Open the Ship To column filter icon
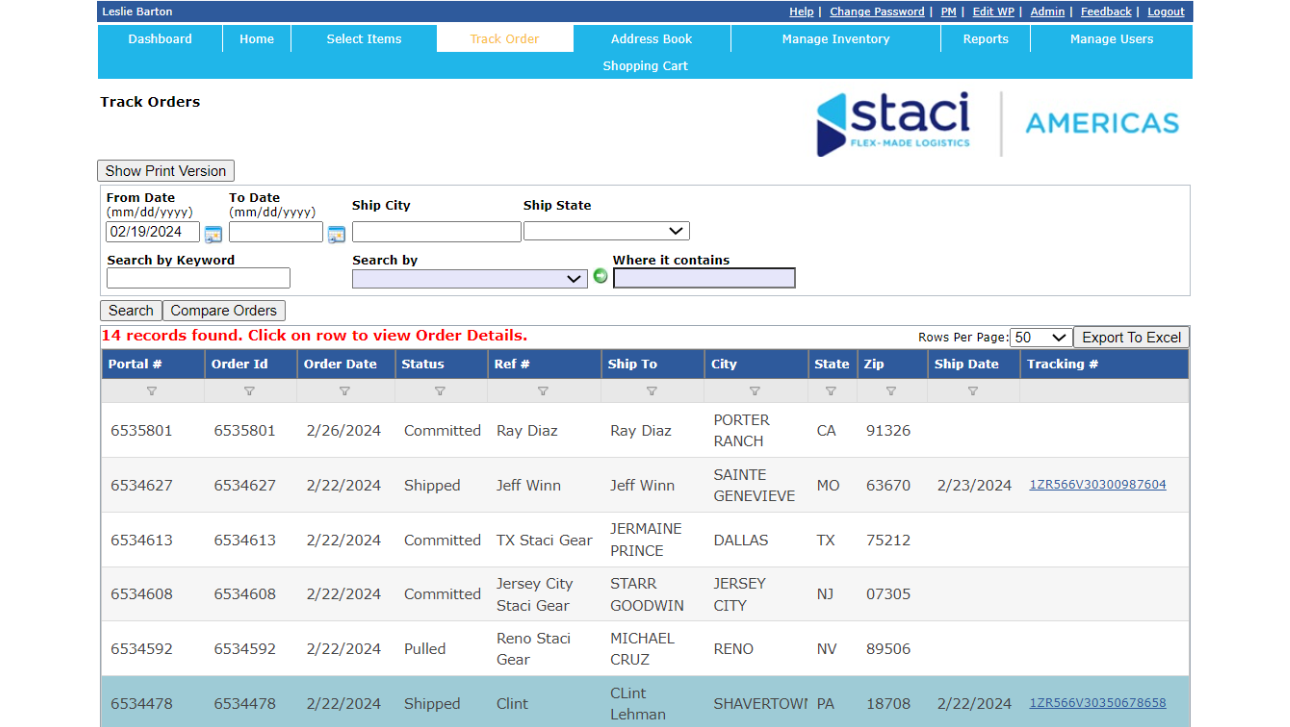Viewport: 1290px width, 727px height. [x=652, y=391]
